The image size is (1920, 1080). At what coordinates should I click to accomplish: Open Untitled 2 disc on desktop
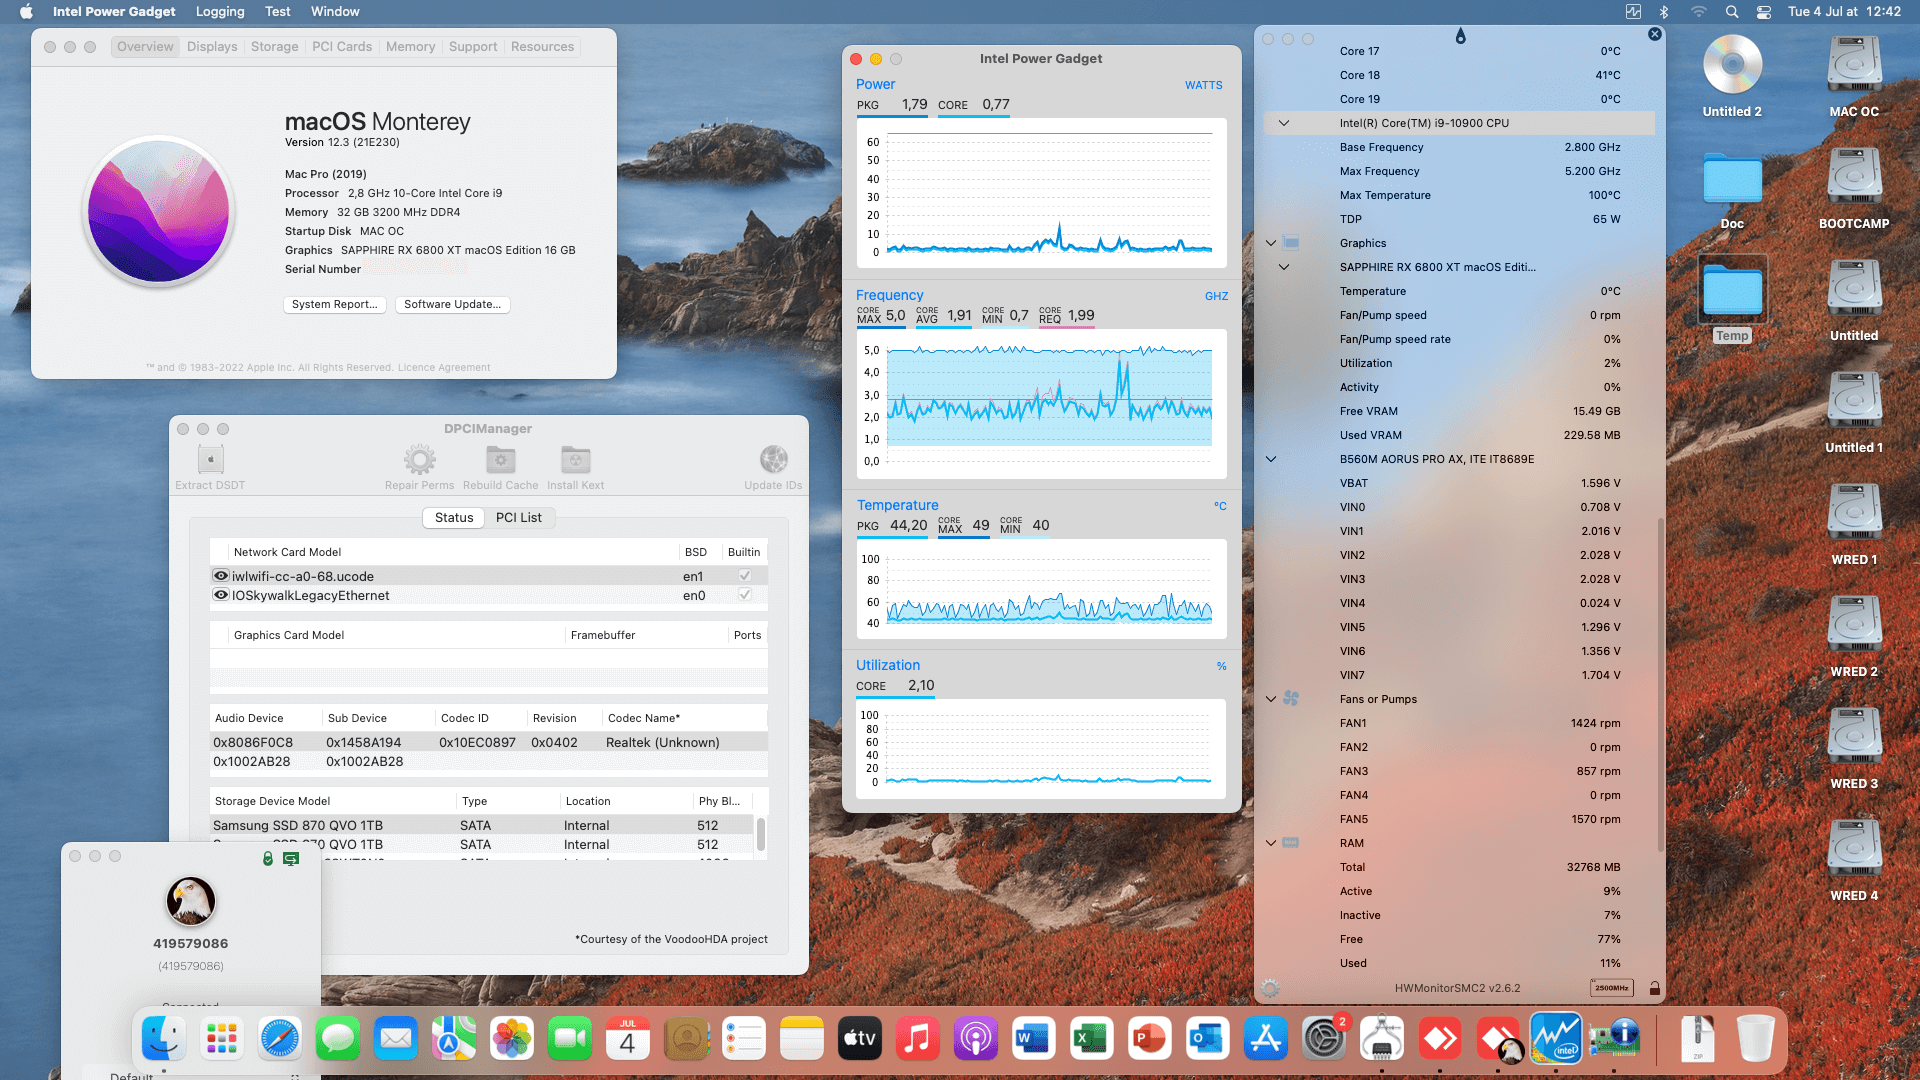(1732, 76)
